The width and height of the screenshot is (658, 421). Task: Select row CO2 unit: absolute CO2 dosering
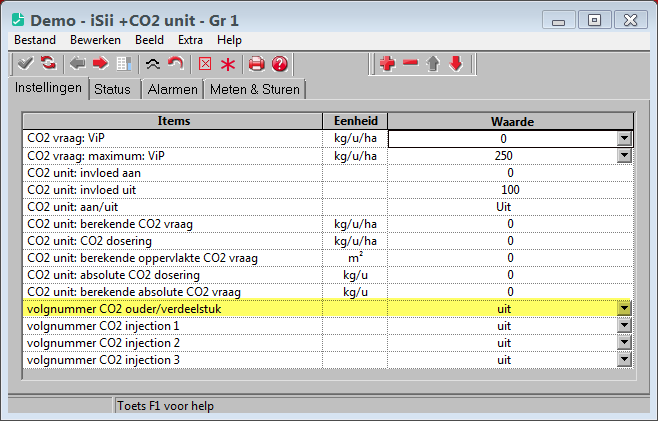pyautogui.click(x=328, y=275)
